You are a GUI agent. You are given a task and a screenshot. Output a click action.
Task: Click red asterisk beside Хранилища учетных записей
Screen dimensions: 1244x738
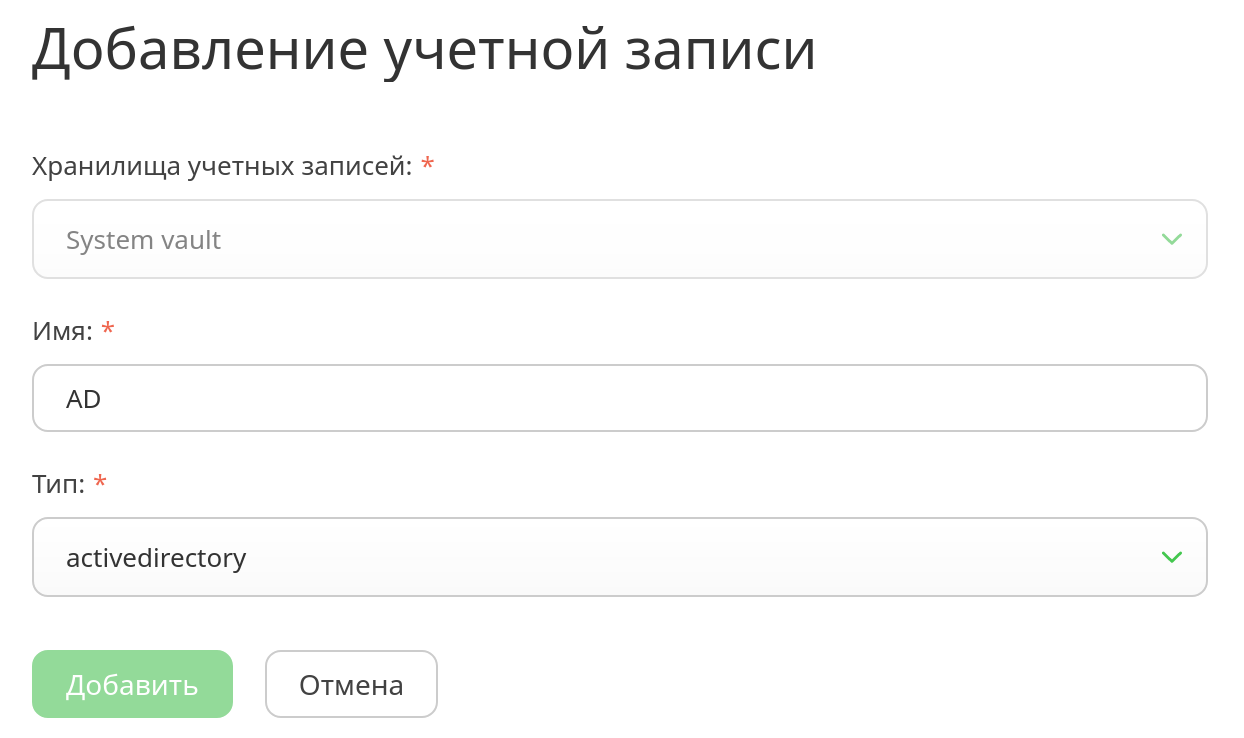point(428,164)
